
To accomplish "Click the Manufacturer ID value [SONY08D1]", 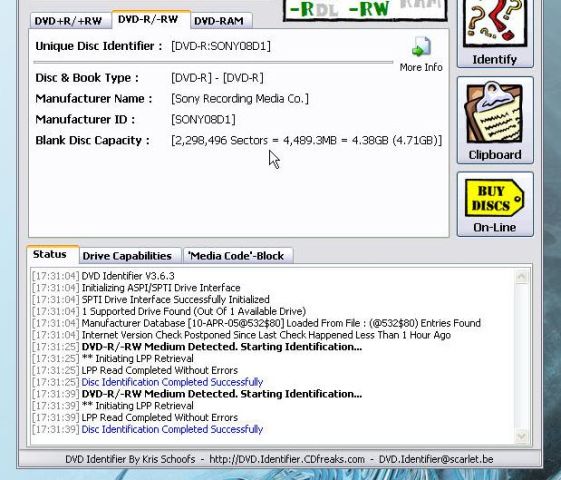I will tap(203, 119).
